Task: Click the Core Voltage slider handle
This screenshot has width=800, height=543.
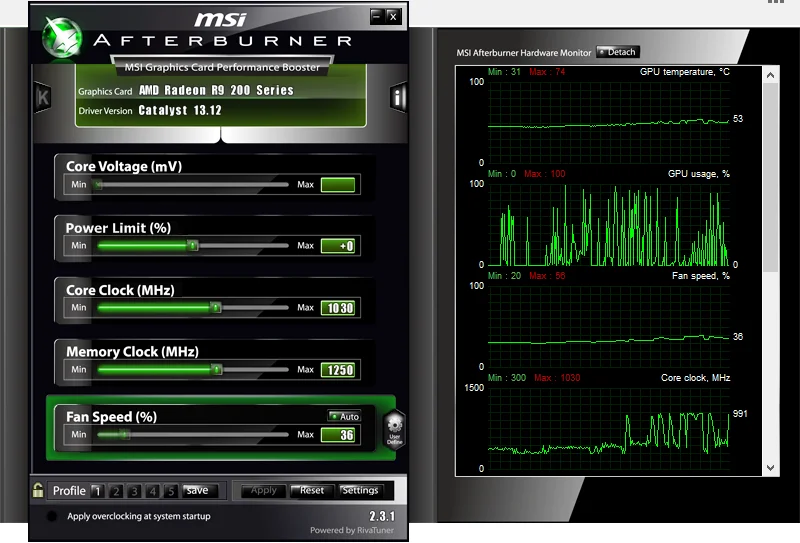Action: [x=98, y=185]
